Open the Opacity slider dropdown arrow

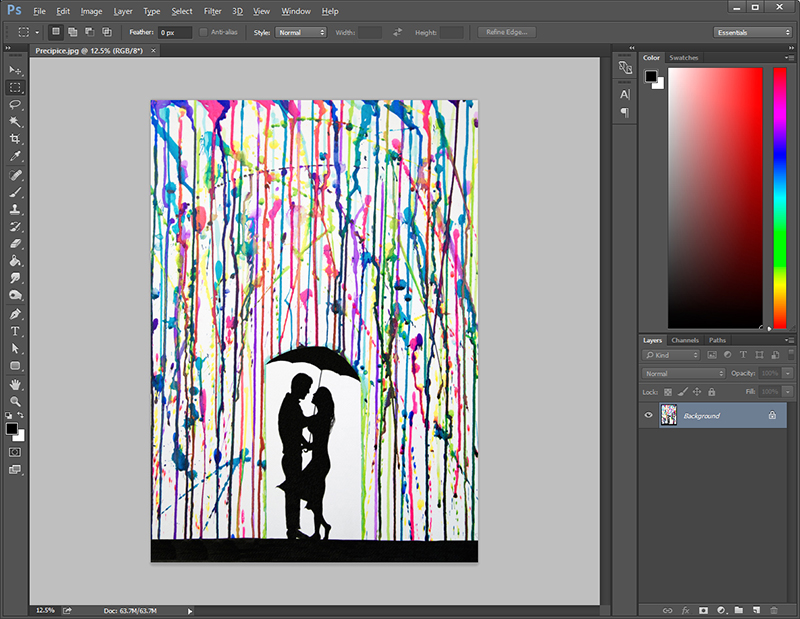coord(788,374)
